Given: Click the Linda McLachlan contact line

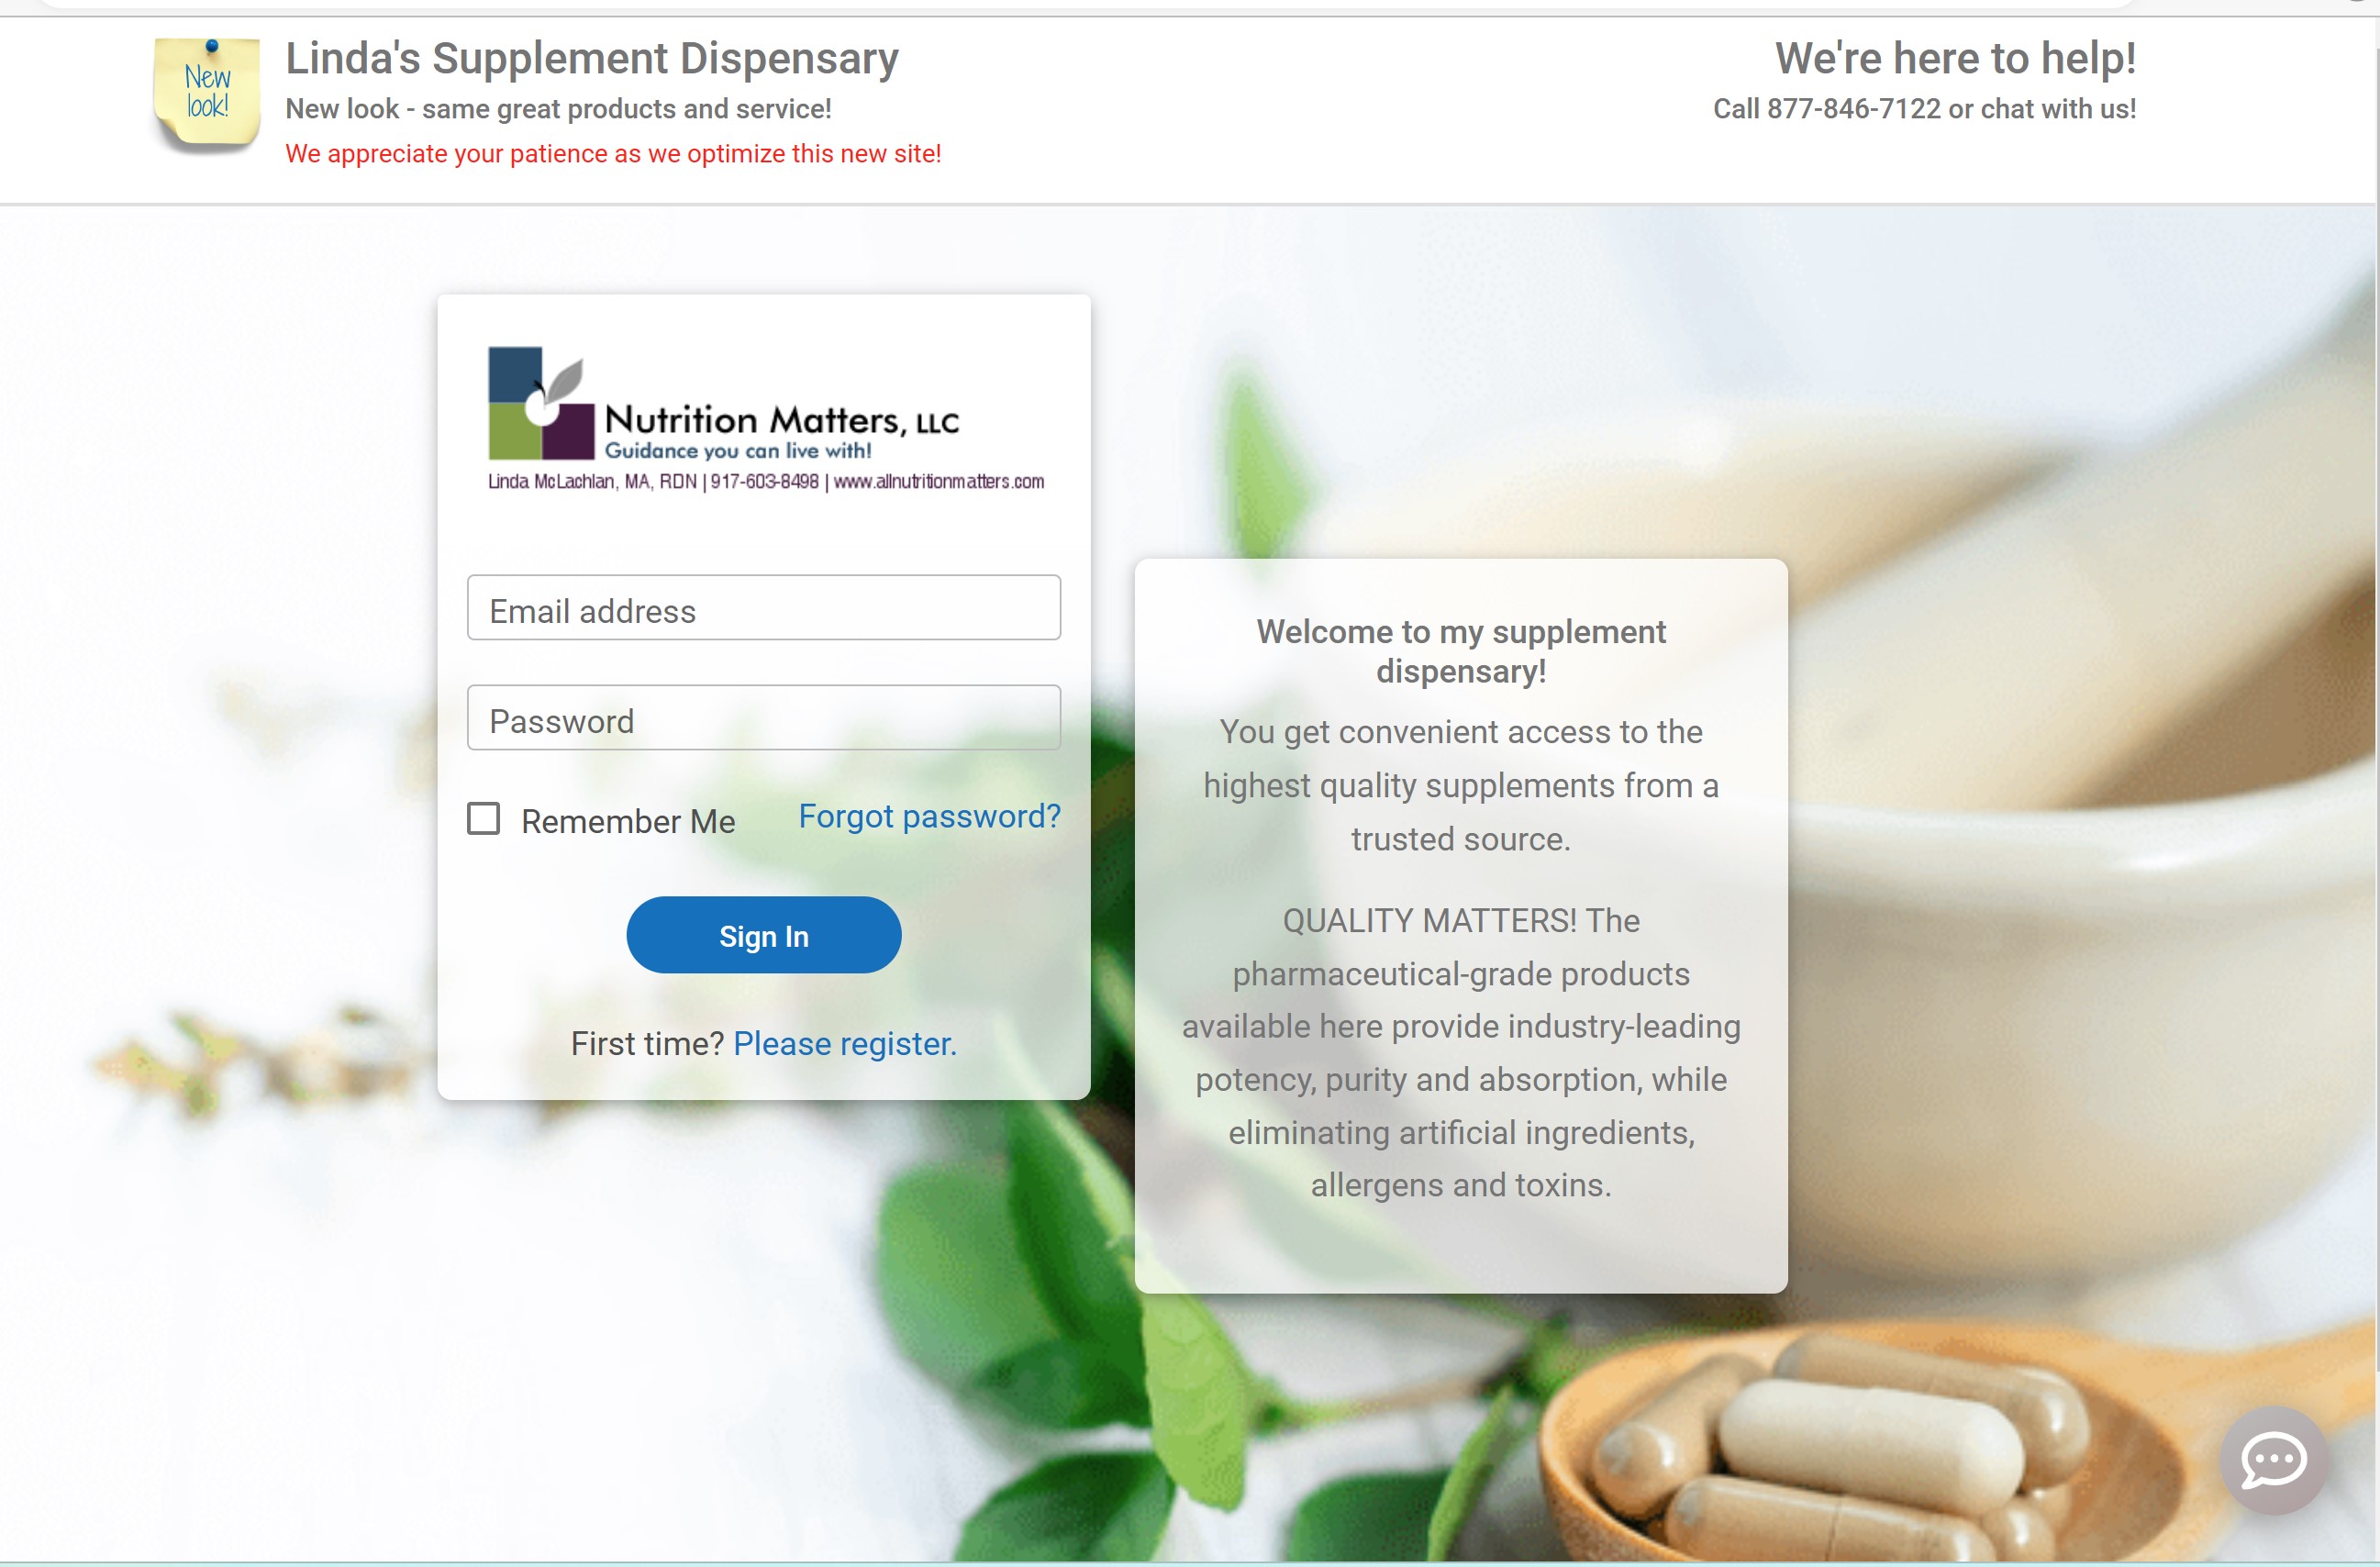Looking at the screenshot, I should tap(765, 481).
